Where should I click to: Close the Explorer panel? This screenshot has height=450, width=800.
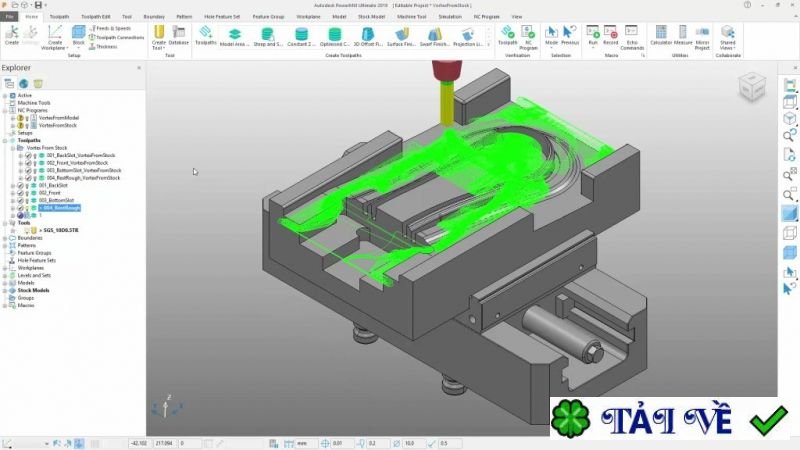click(x=139, y=68)
